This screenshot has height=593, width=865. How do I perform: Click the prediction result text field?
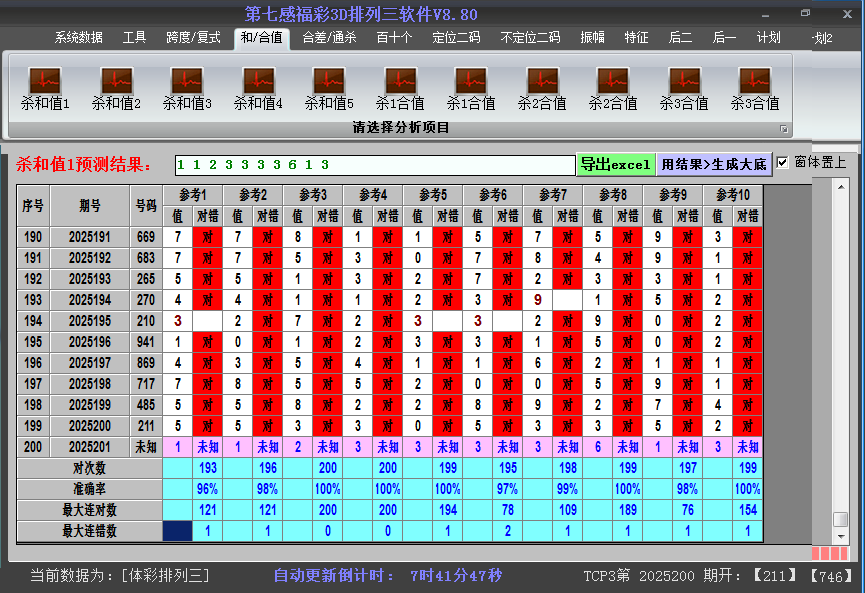point(375,165)
